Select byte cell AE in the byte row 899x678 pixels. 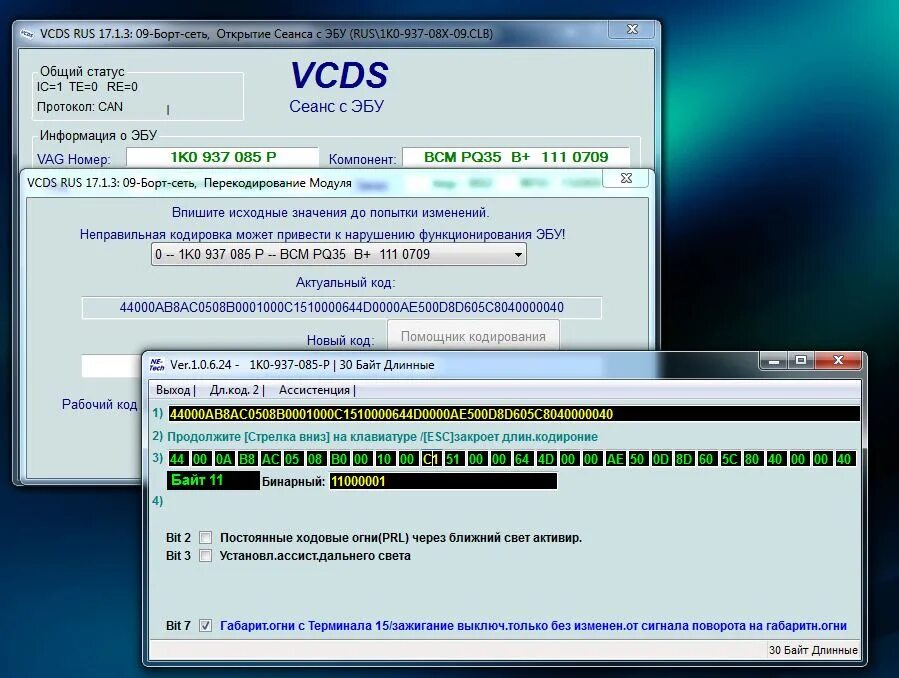[x=615, y=459]
